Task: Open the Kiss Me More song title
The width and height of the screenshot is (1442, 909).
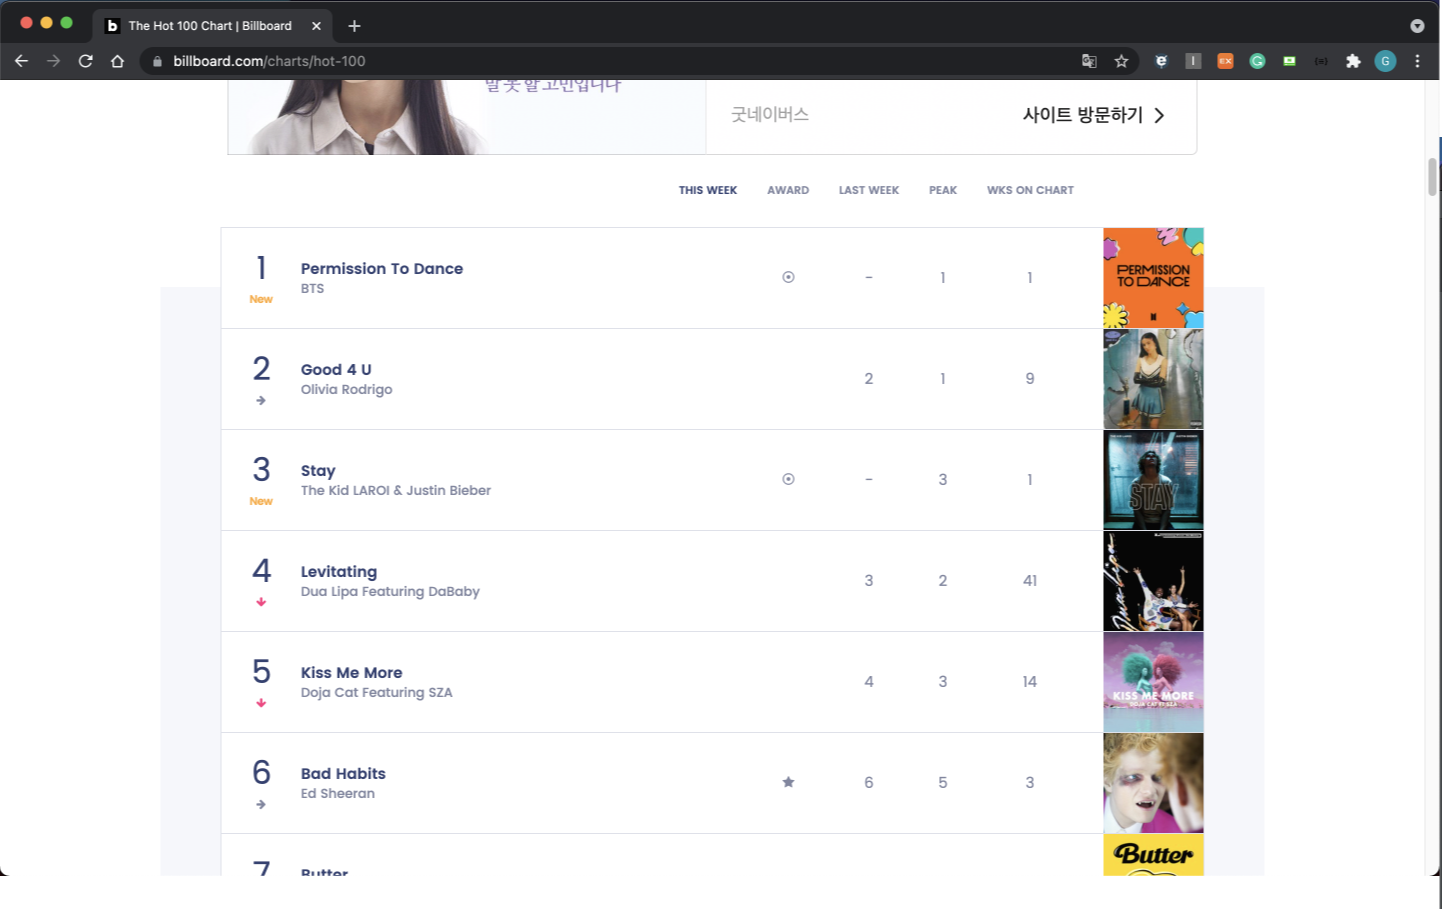Action: tap(352, 673)
